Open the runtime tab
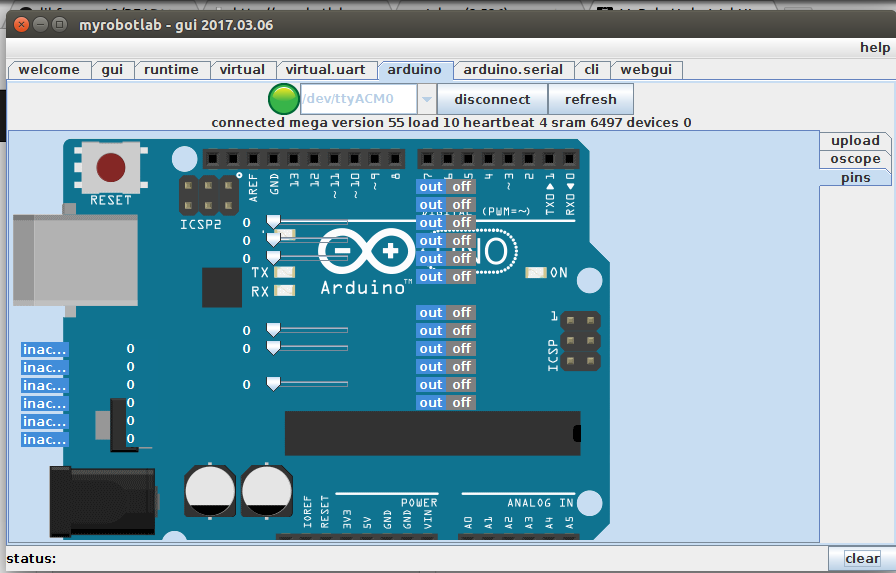 [171, 70]
